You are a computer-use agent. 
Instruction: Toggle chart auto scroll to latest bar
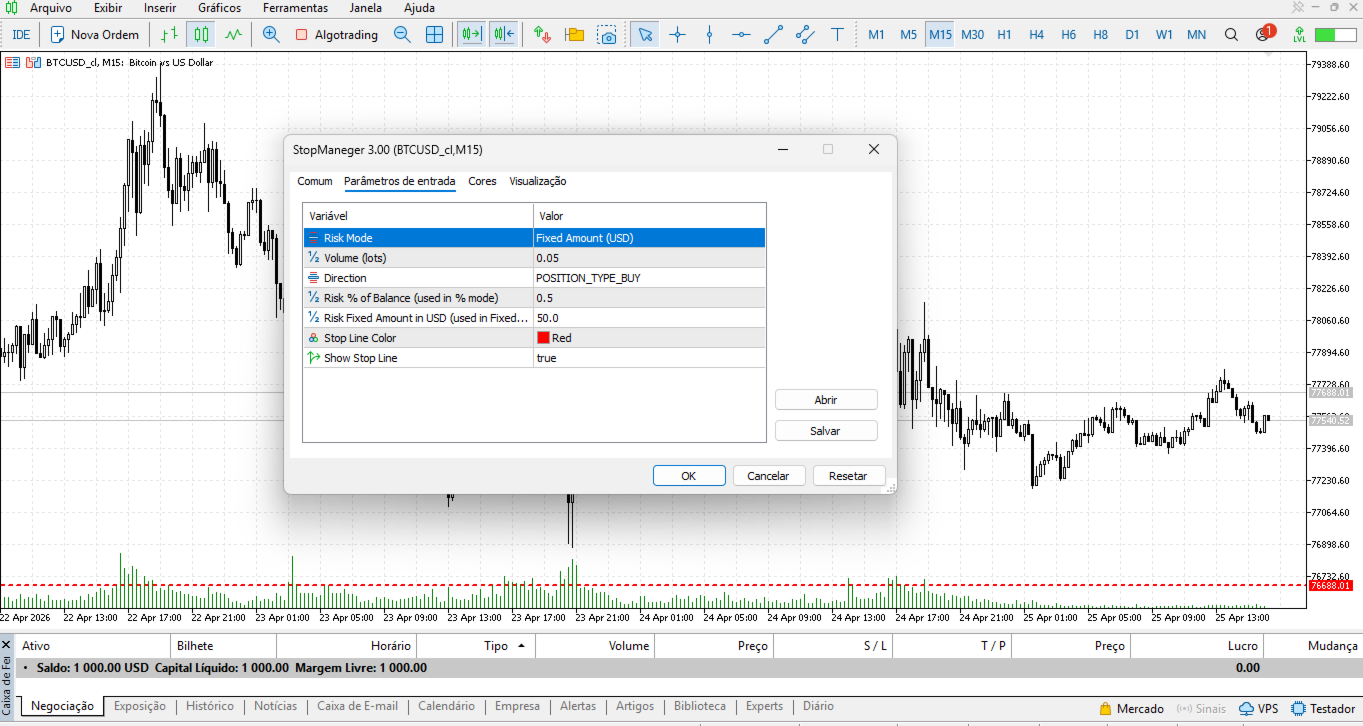[x=471, y=35]
